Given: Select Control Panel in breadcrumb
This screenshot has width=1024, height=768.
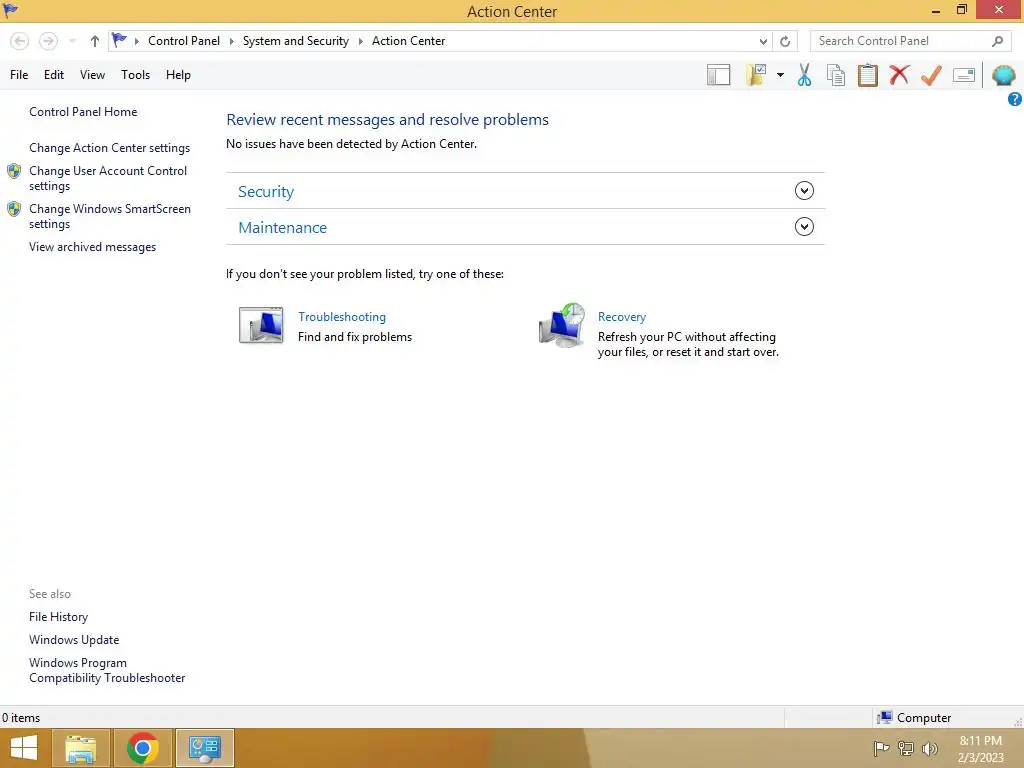Looking at the screenshot, I should pyautogui.click(x=184, y=40).
